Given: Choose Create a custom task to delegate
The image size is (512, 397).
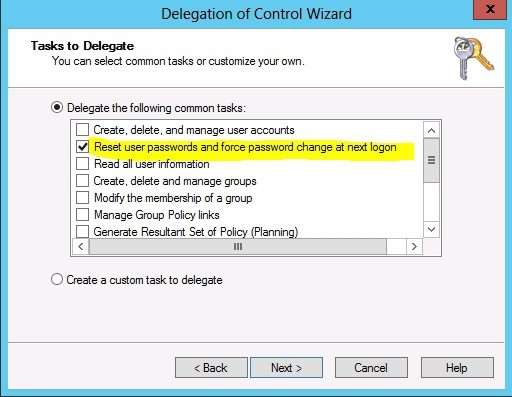Looking at the screenshot, I should pos(57,279).
